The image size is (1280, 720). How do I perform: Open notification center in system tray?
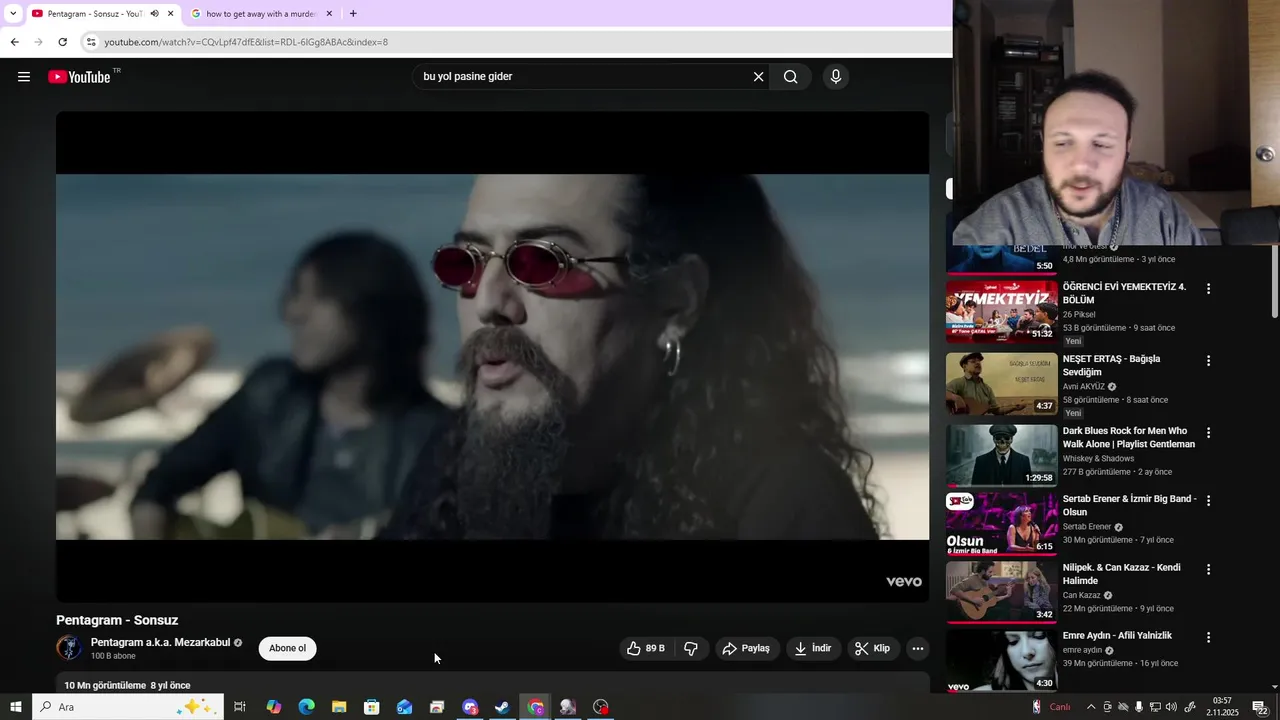pyautogui.click(x=1260, y=707)
